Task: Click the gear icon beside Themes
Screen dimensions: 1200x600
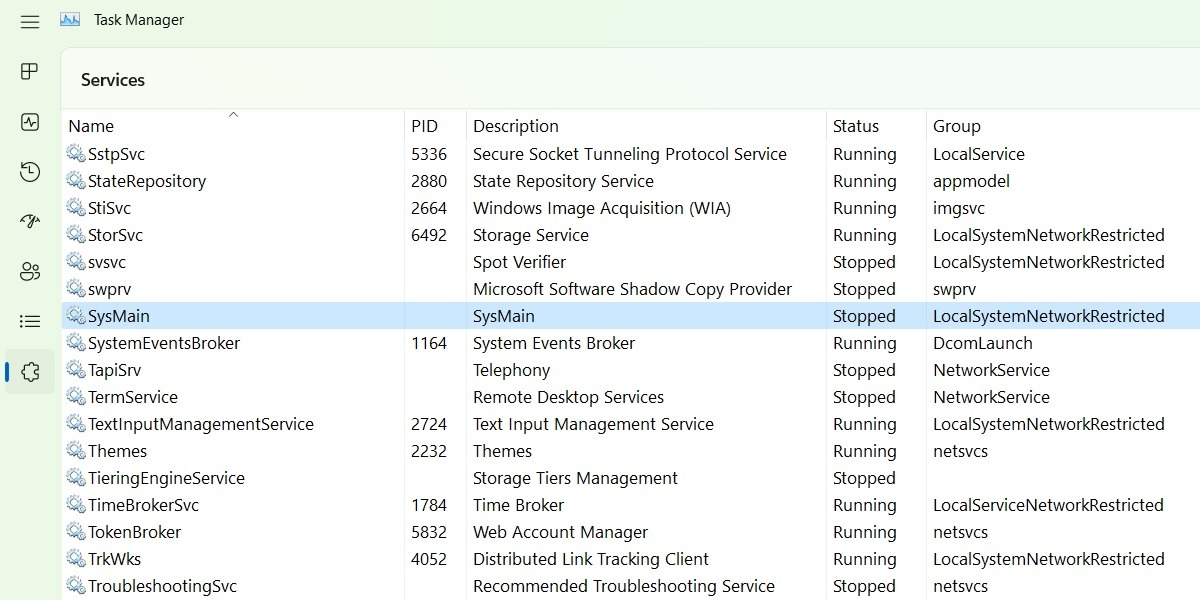Action: pyautogui.click(x=76, y=451)
